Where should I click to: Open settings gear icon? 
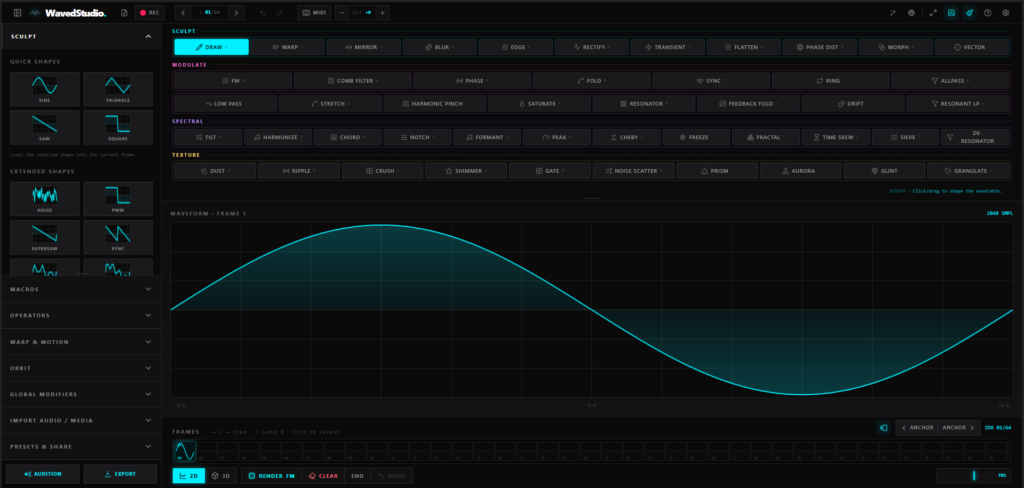click(x=1006, y=12)
